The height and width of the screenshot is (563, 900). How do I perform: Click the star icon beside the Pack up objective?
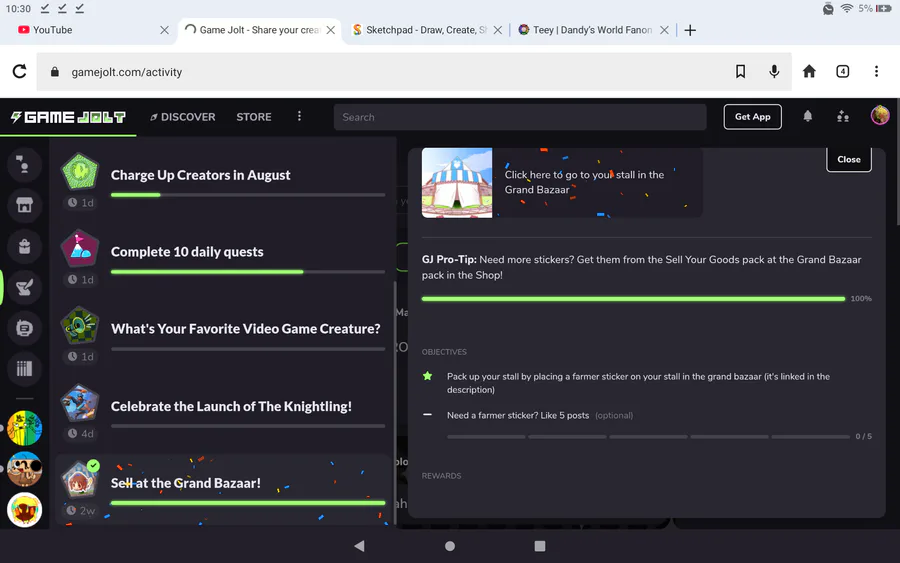pyautogui.click(x=427, y=376)
